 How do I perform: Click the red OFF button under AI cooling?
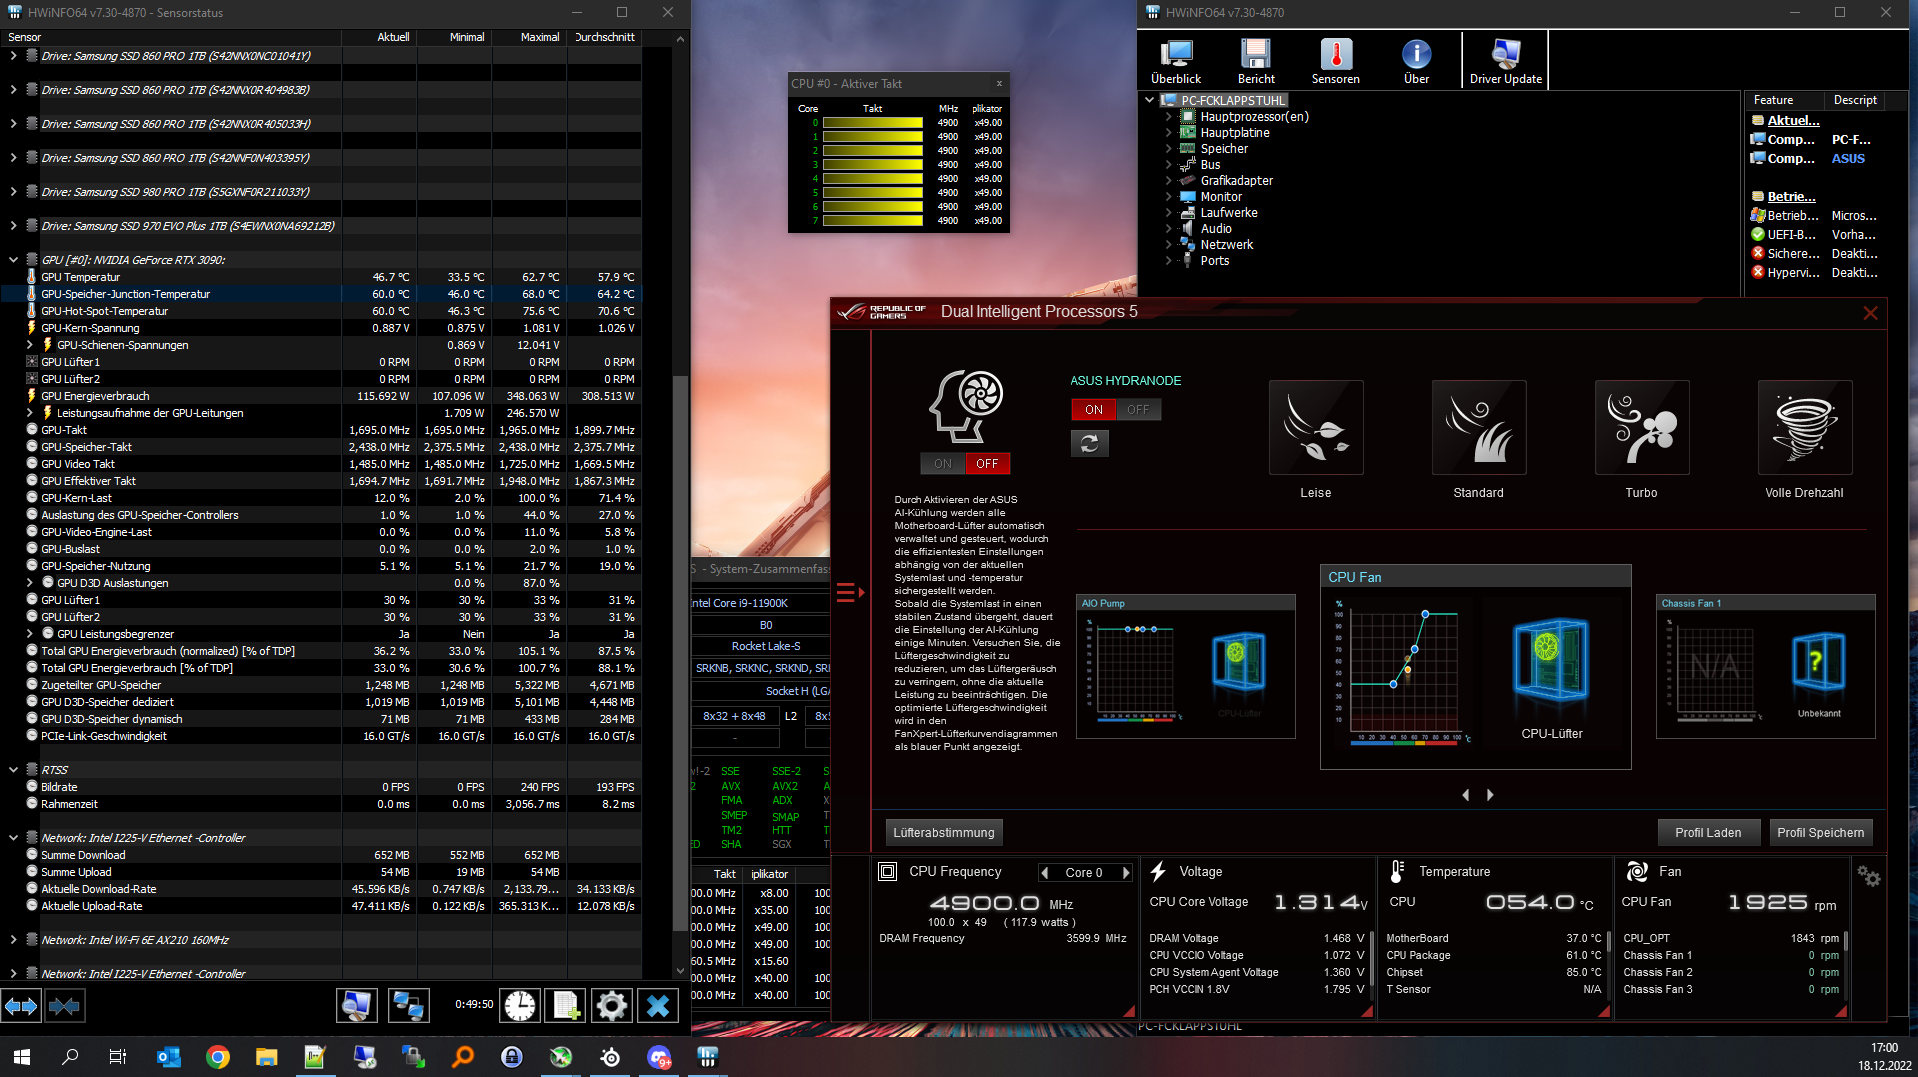click(987, 464)
